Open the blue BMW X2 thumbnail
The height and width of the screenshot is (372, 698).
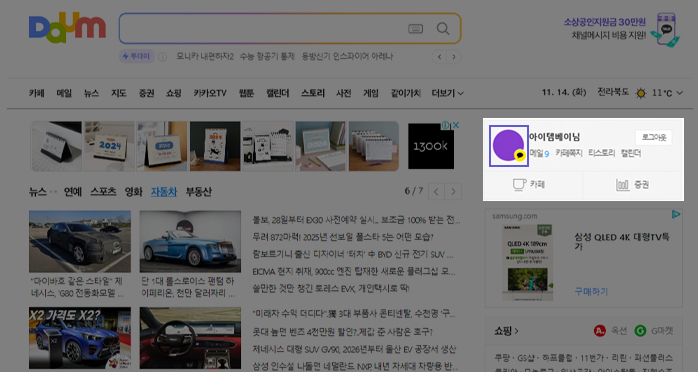coord(80,338)
